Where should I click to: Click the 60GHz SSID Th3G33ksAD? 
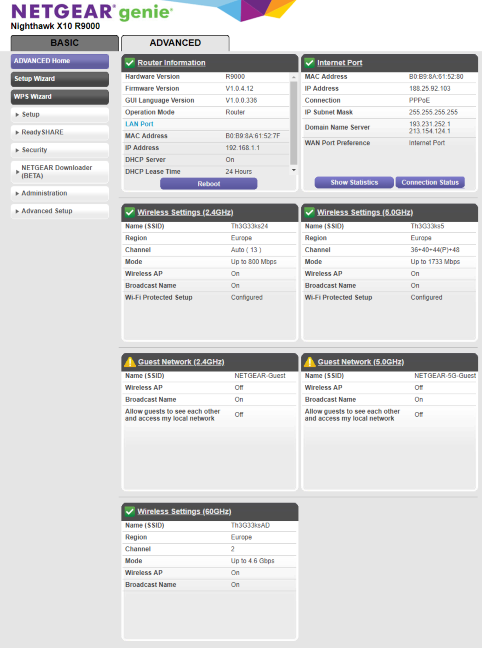pos(250,526)
